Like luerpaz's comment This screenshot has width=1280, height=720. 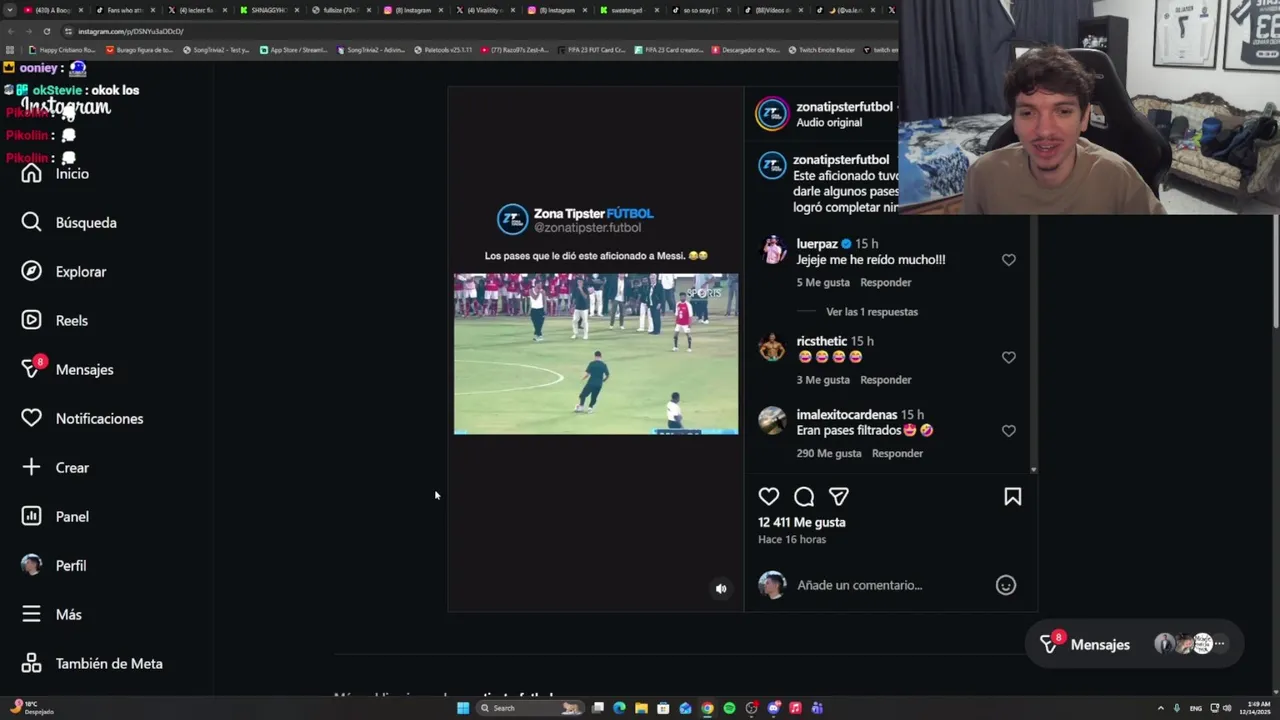pos(1009,260)
